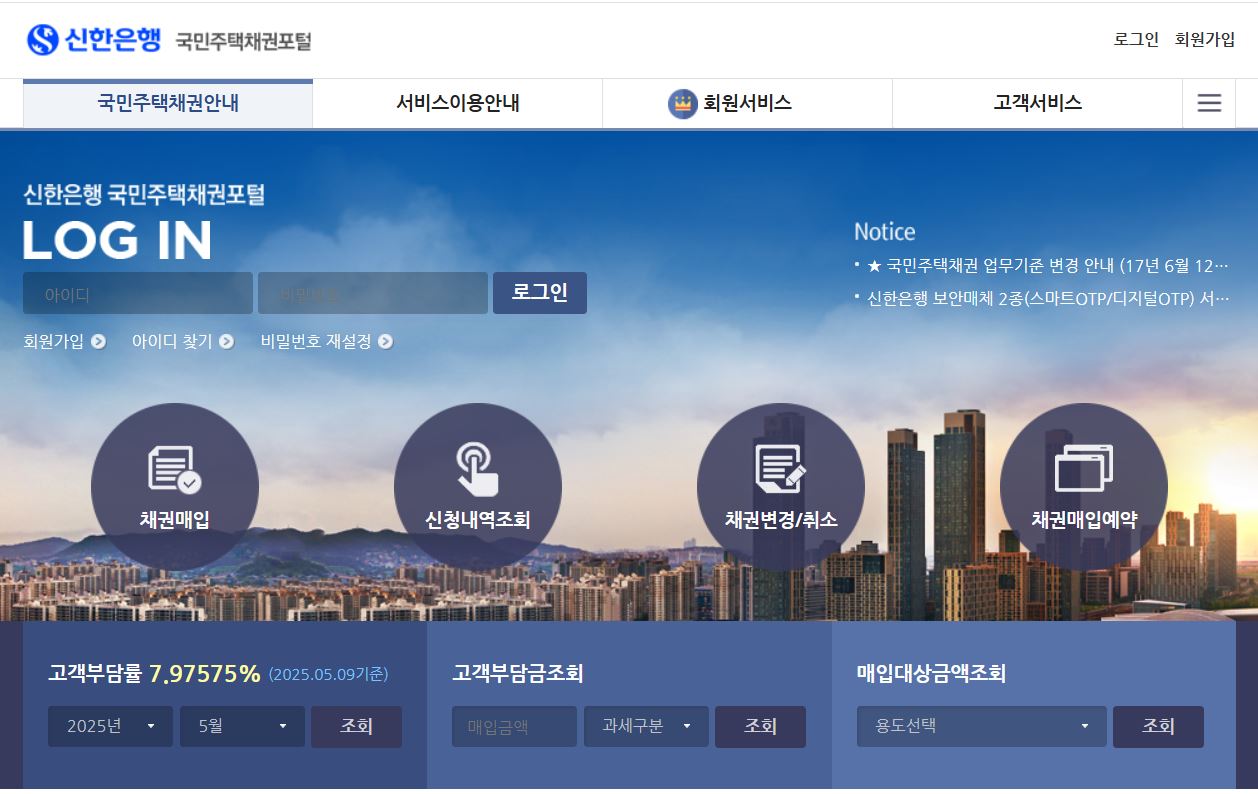Click the arrow icon beside 비밀번호 재설정
The width and height of the screenshot is (1258, 794).
[382, 341]
